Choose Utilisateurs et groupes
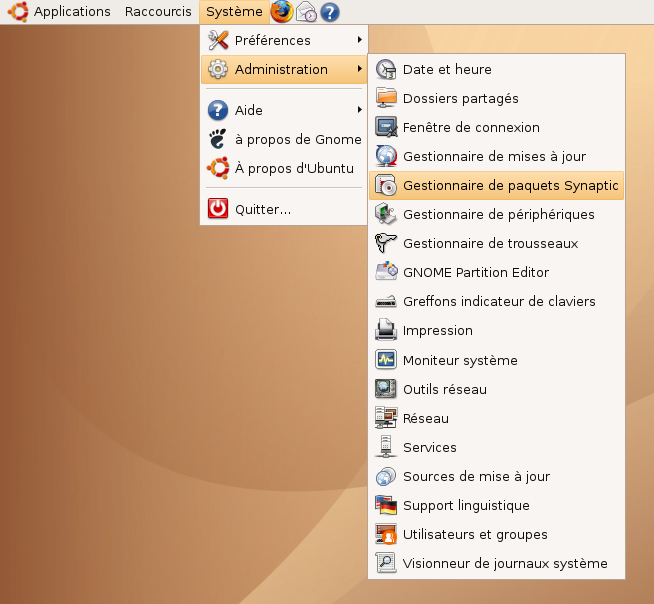This screenshot has width=654, height=604. click(x=475, y=534)
